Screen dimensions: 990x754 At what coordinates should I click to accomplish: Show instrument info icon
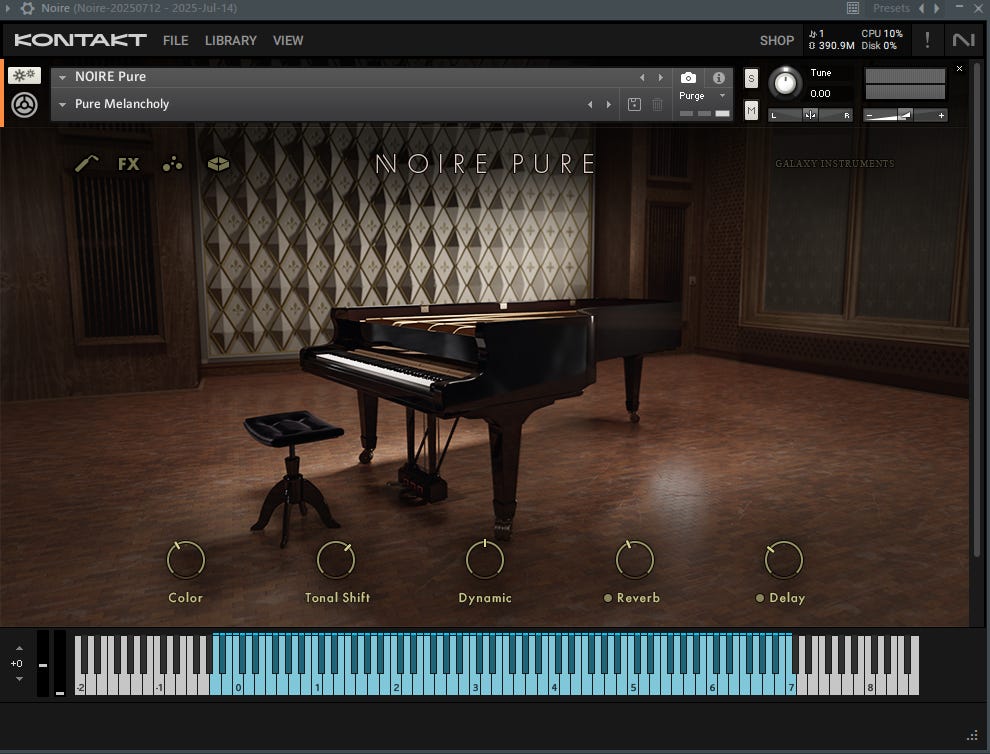(x=719, y=78)
